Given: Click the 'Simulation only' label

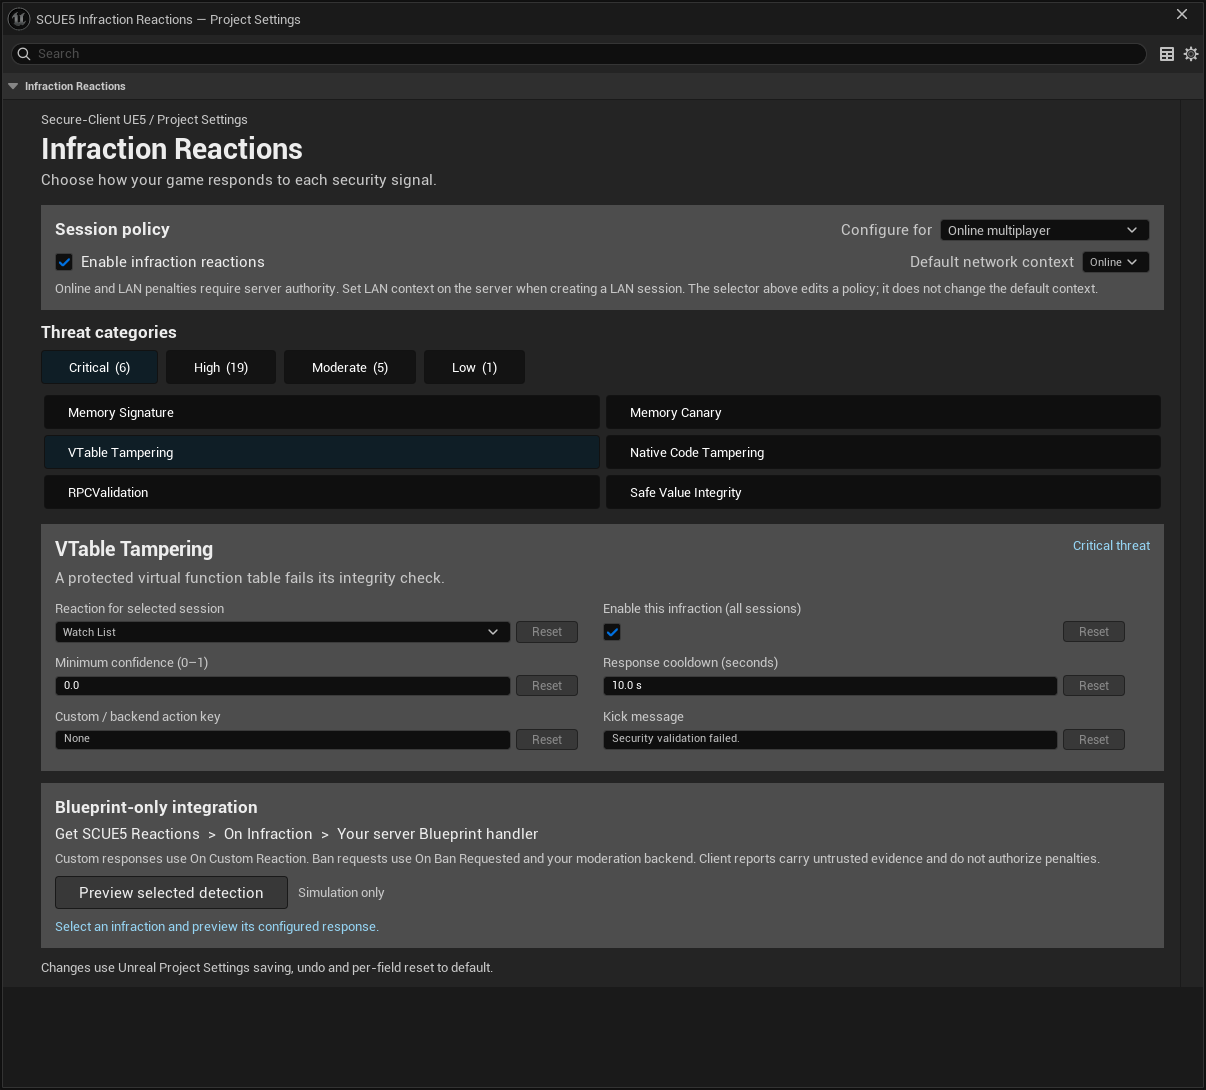Looking at the screenshot, I should [x=341, y=893].
